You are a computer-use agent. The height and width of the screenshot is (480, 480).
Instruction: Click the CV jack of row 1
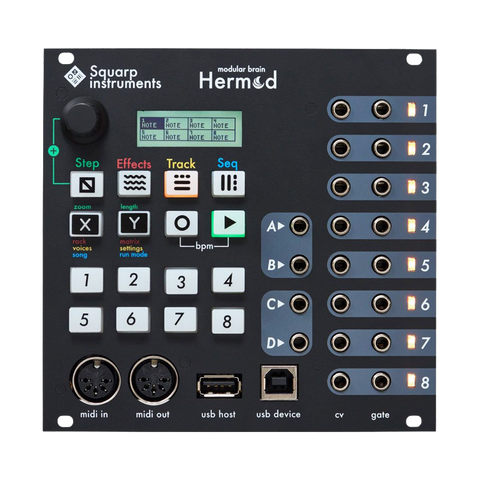coord(340,109)
